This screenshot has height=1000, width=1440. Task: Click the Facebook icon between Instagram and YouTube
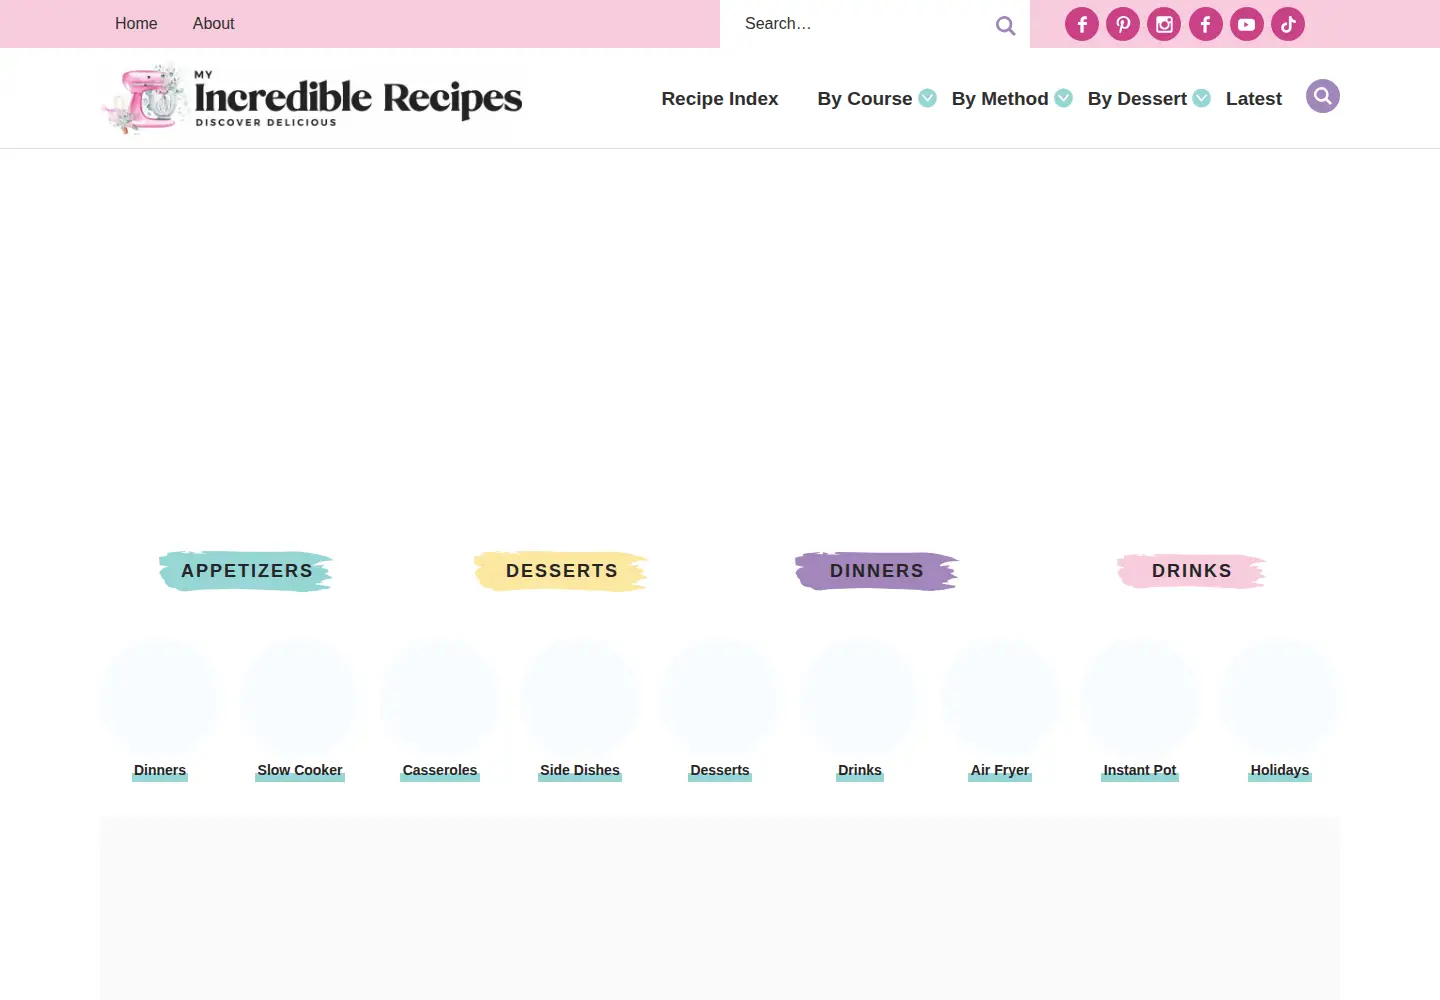[1206, 24]
